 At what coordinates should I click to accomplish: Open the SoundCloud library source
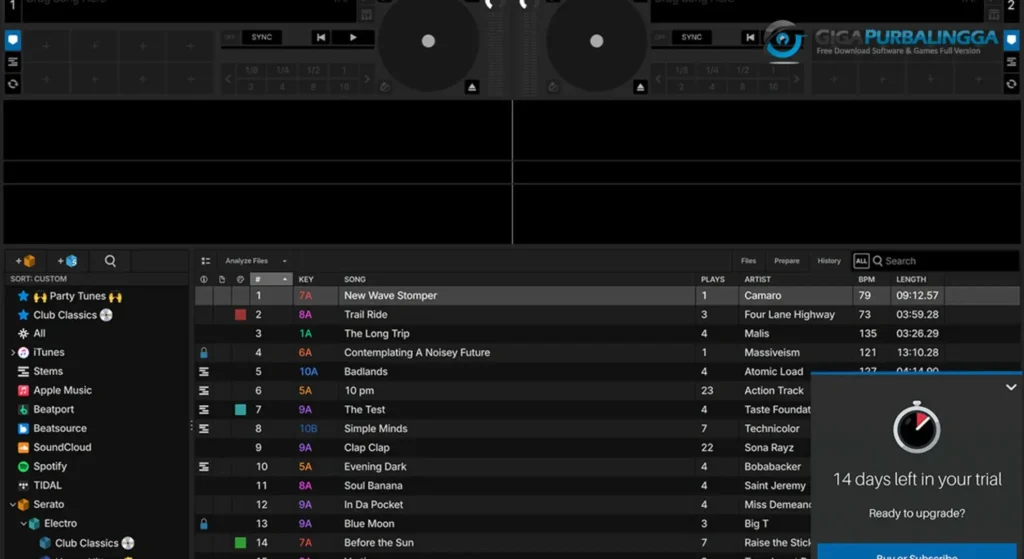coord(54,447)
